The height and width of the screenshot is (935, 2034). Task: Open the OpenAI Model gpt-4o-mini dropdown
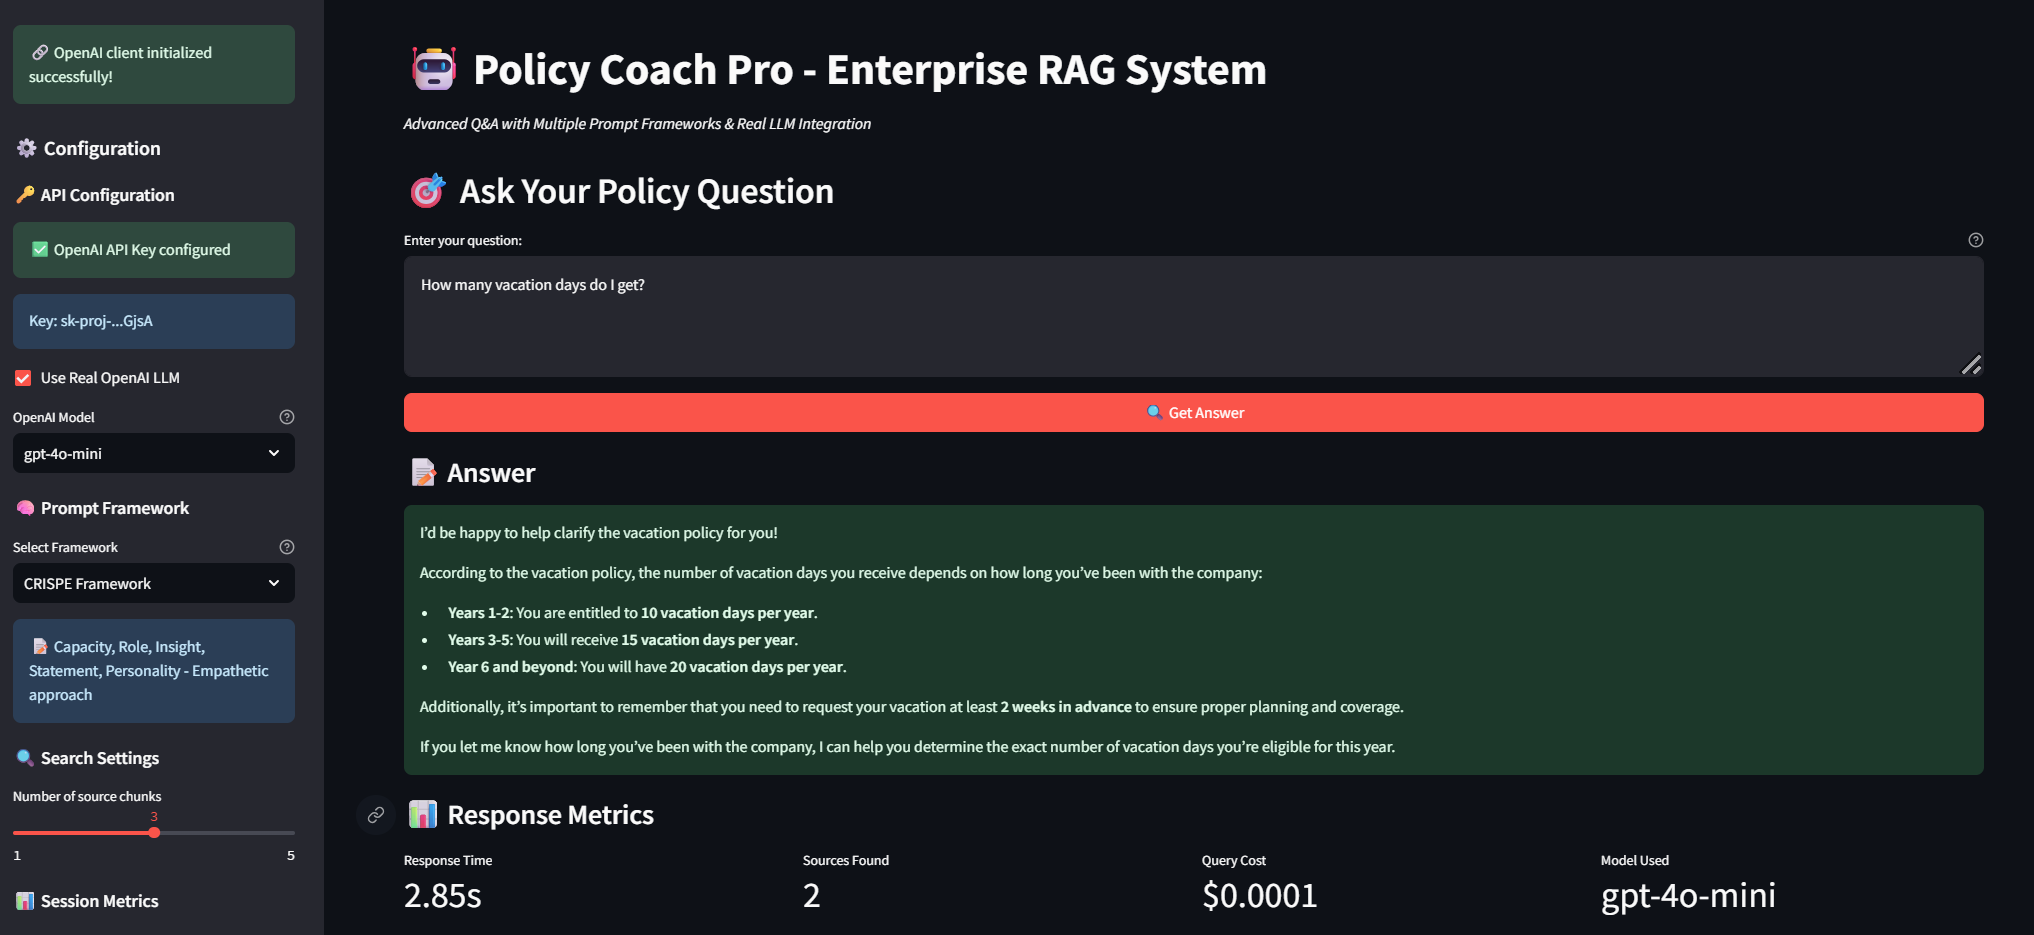click(x=153, y=454)
